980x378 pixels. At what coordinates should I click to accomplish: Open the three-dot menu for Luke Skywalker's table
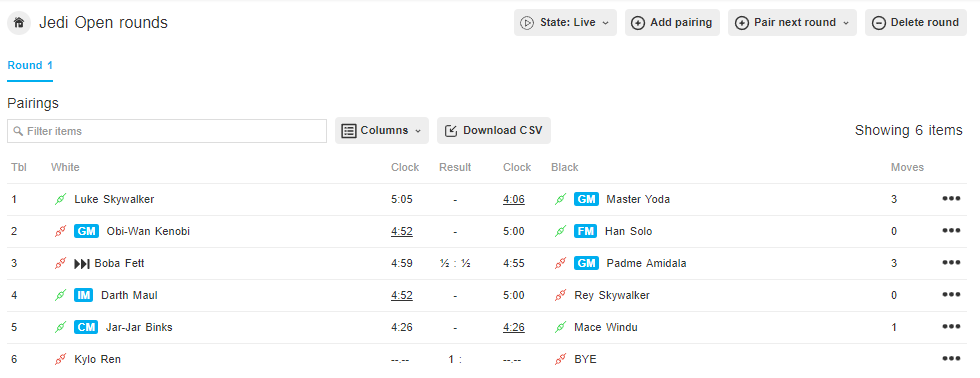pyautogui.click(x=951, y=199)
